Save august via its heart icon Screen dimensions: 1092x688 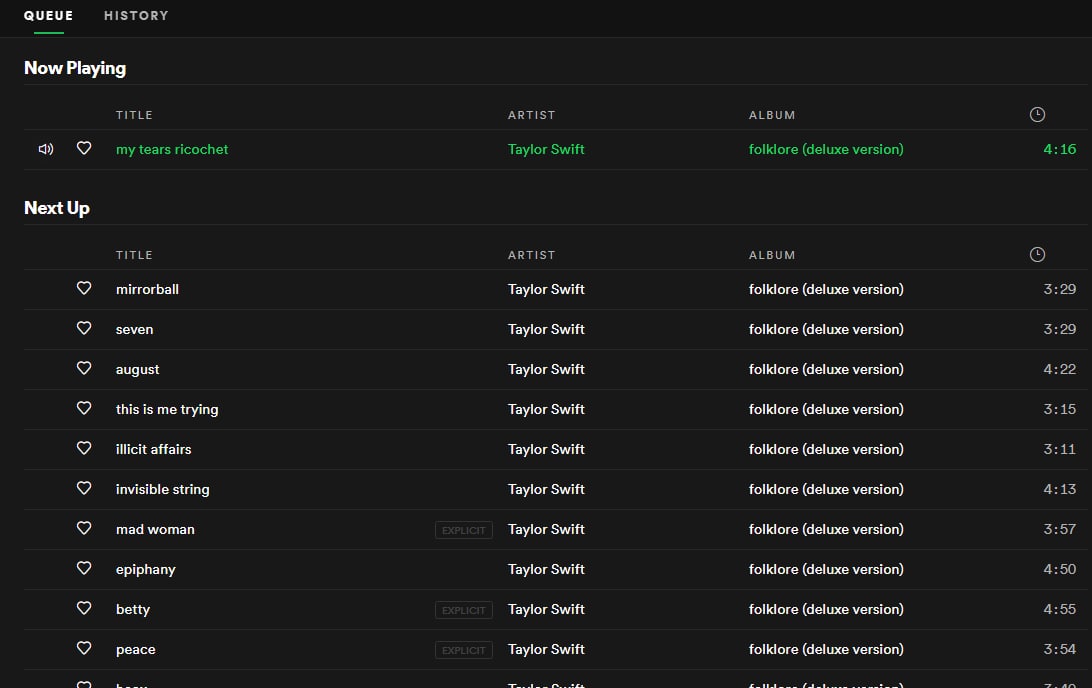84,368
